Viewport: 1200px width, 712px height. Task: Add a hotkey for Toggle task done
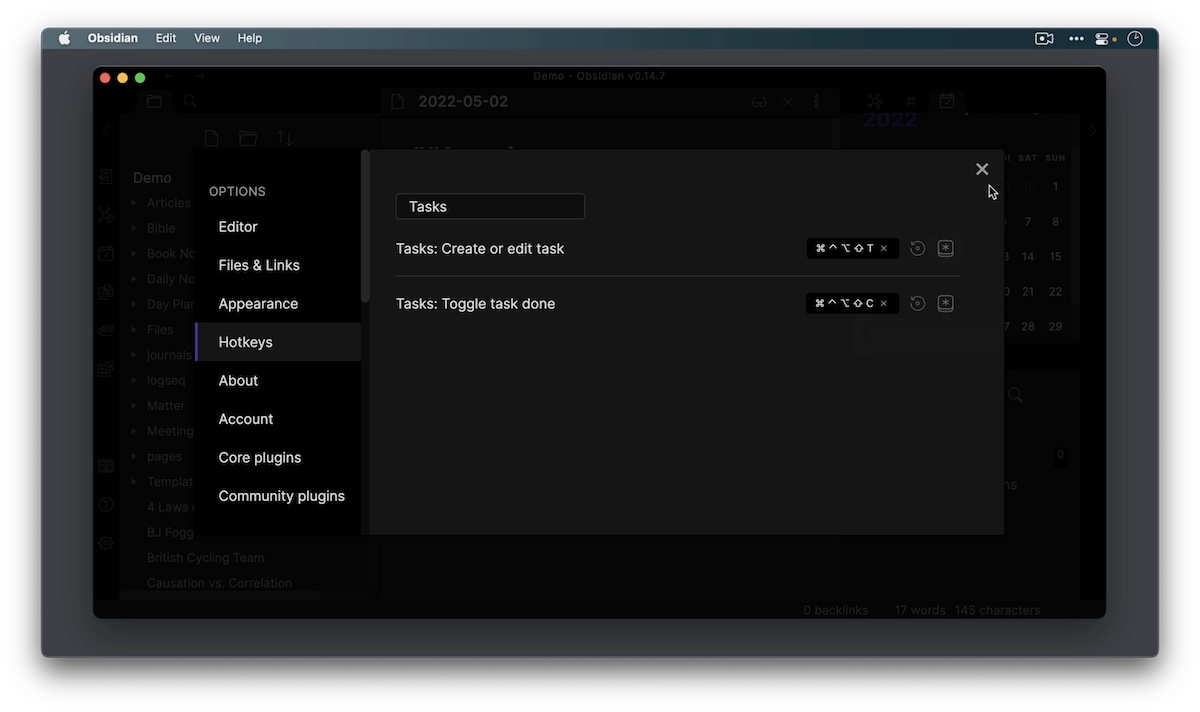pos(946,304)
